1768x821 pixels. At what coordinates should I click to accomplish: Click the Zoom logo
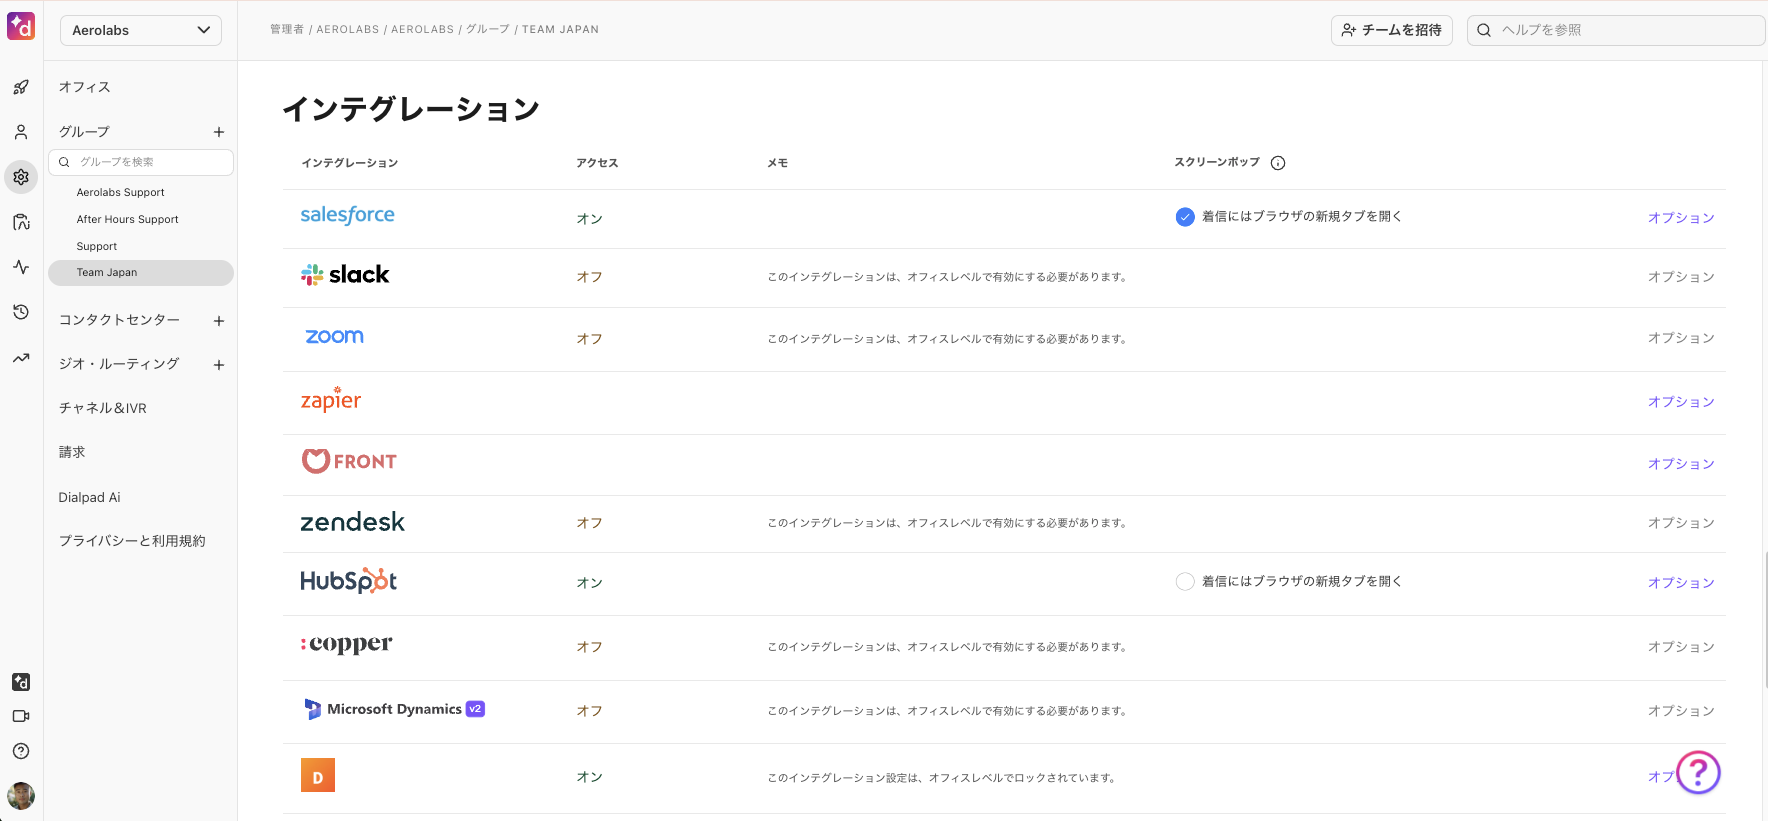[x=335, y=337]
